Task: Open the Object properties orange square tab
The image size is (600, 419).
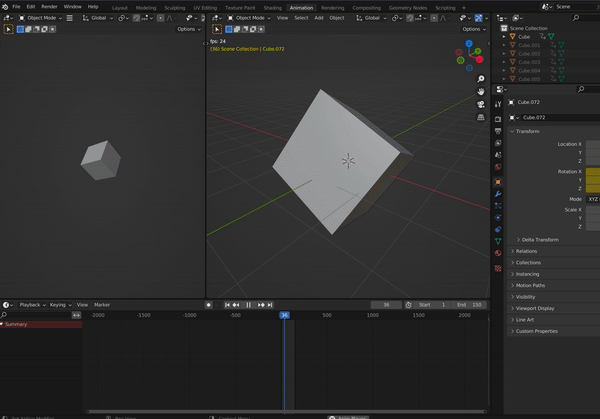Action: (498, 181)
